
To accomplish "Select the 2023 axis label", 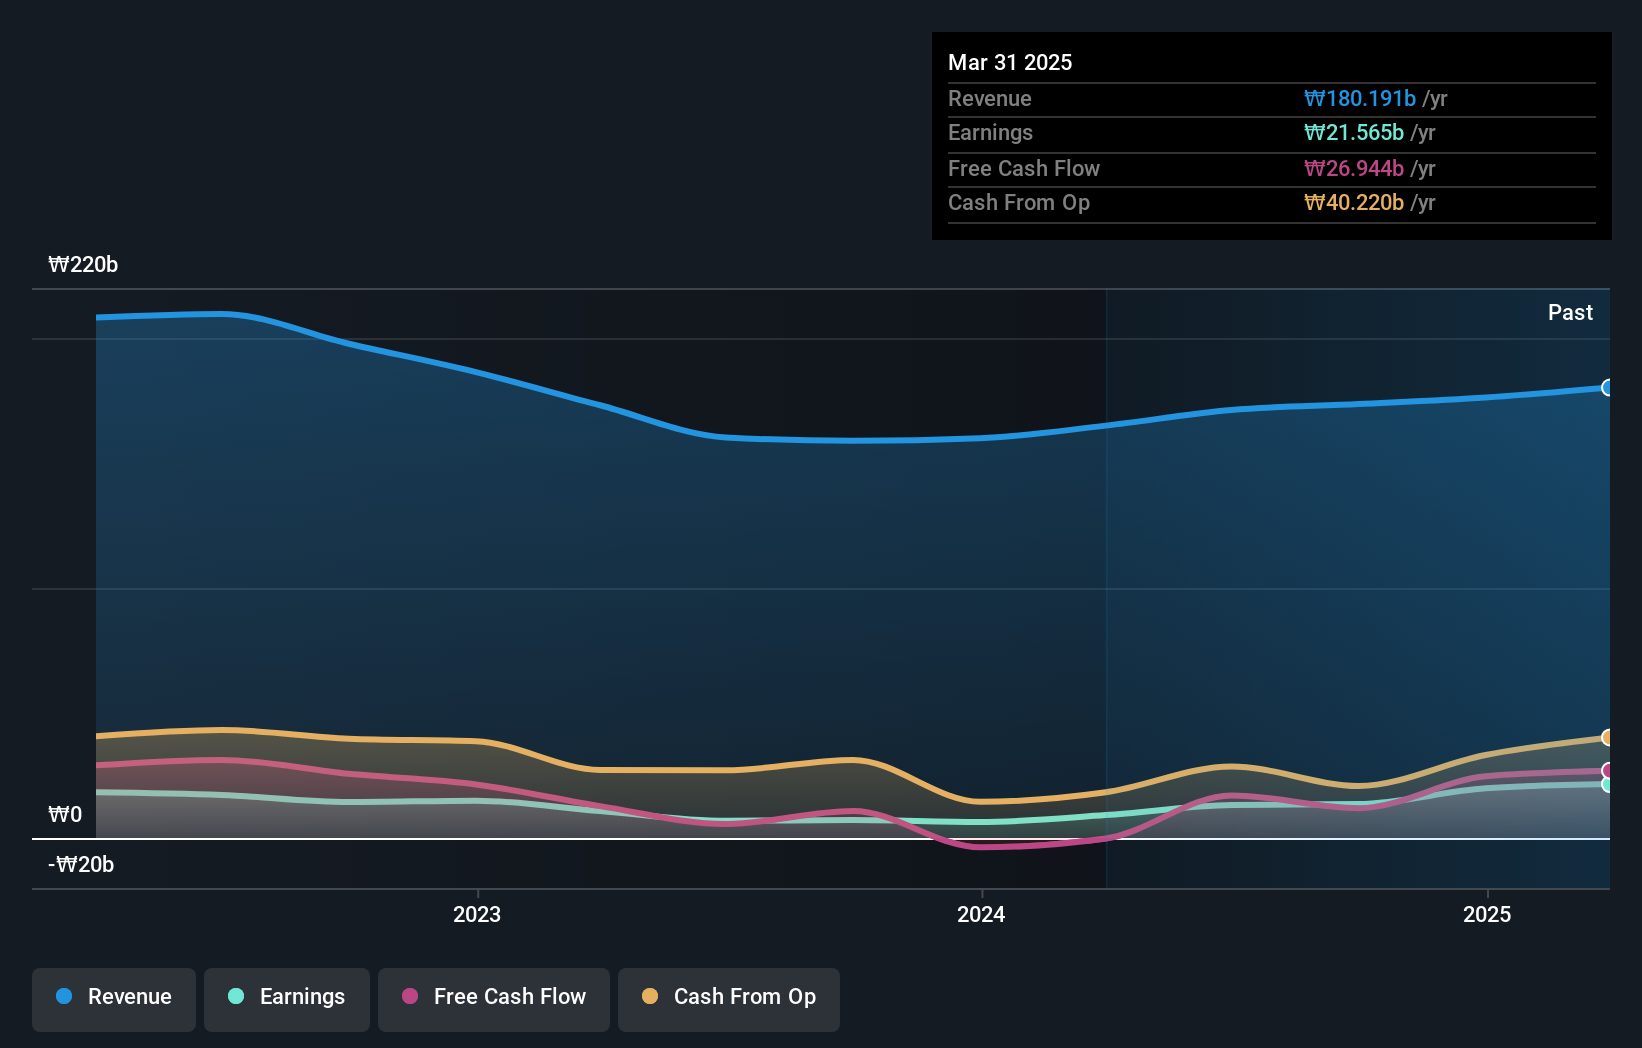I will tap(477, 915).
